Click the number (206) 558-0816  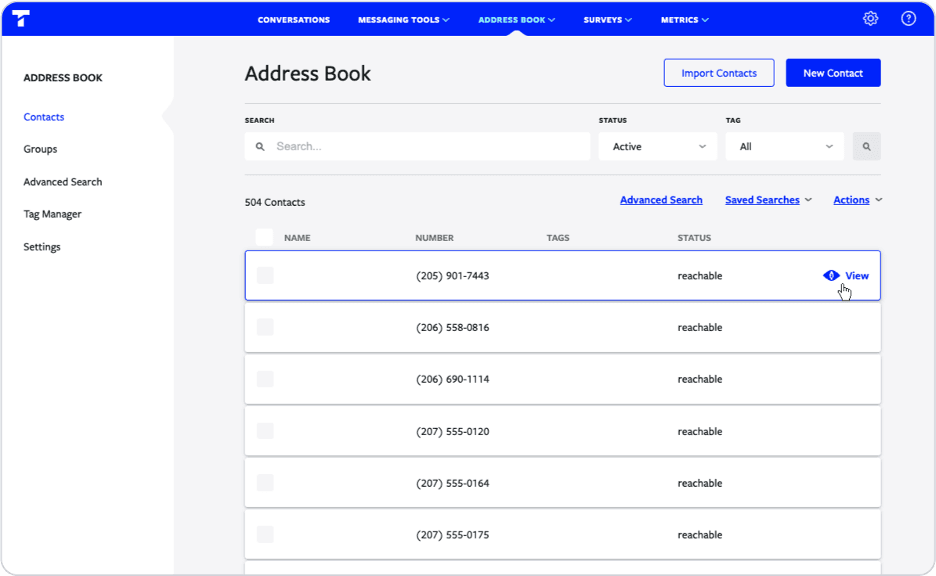[452, 327]
